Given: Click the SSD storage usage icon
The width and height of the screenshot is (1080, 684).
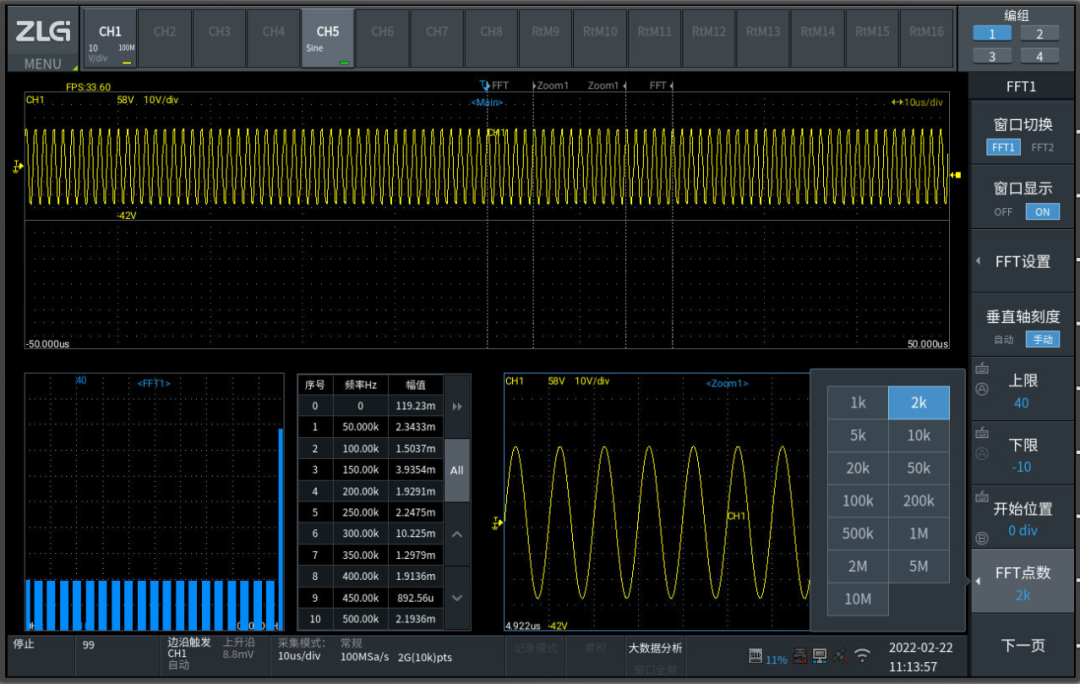Looking at the screenshot, I should (x=756, y=656).
